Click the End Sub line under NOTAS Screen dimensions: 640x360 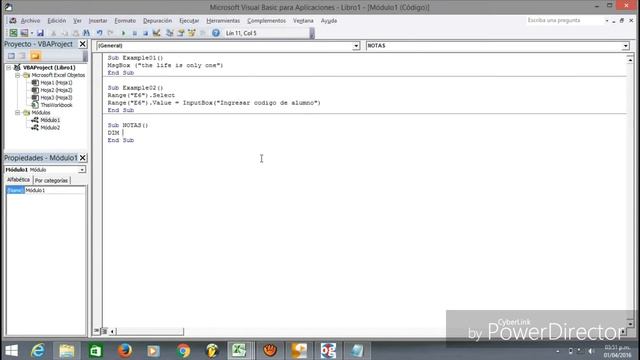[121, 140]
